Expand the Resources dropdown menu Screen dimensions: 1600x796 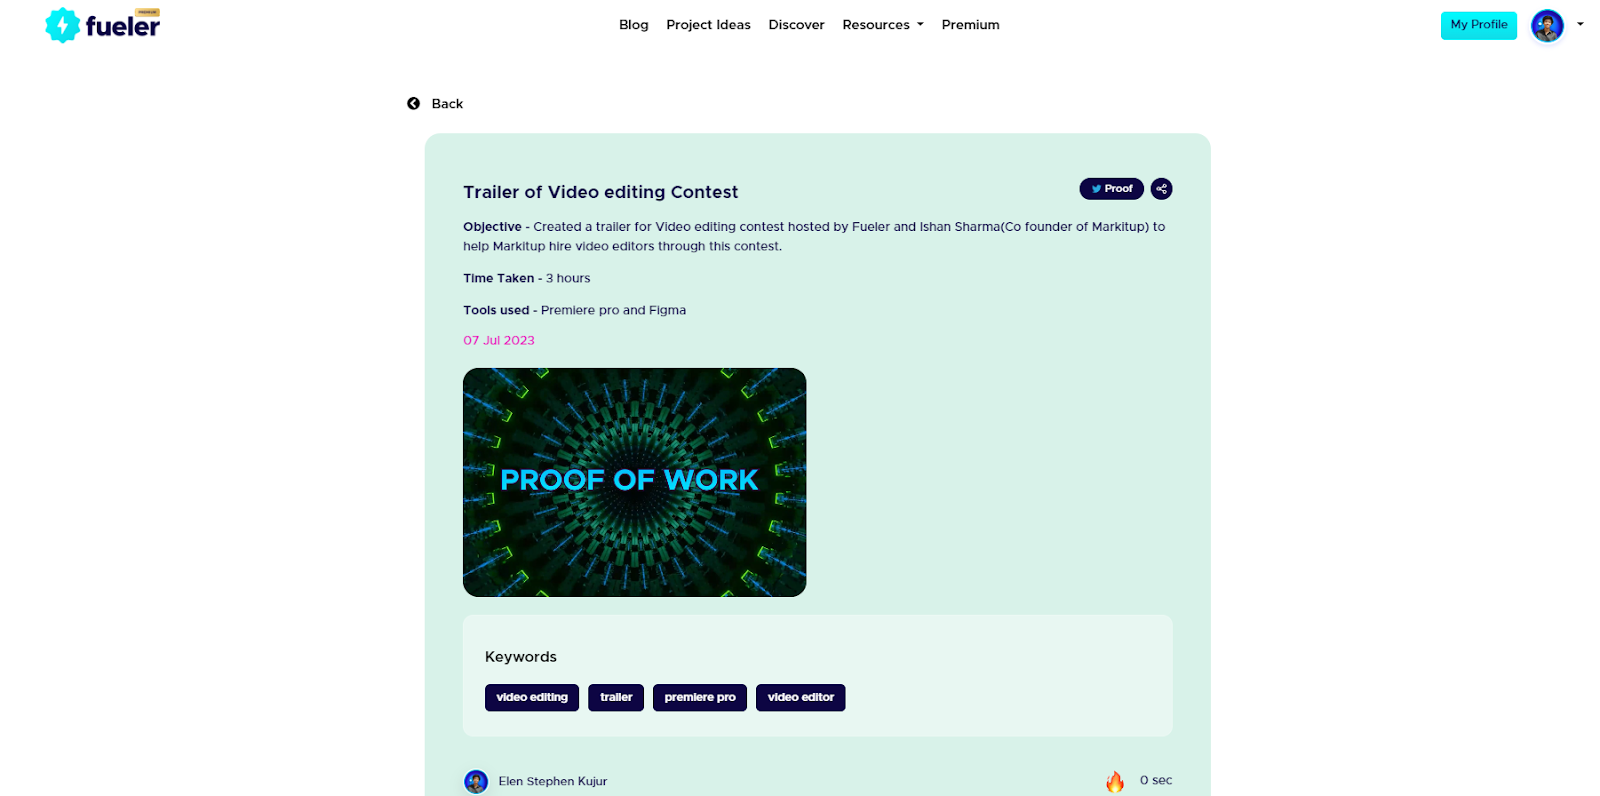point(883,25)
